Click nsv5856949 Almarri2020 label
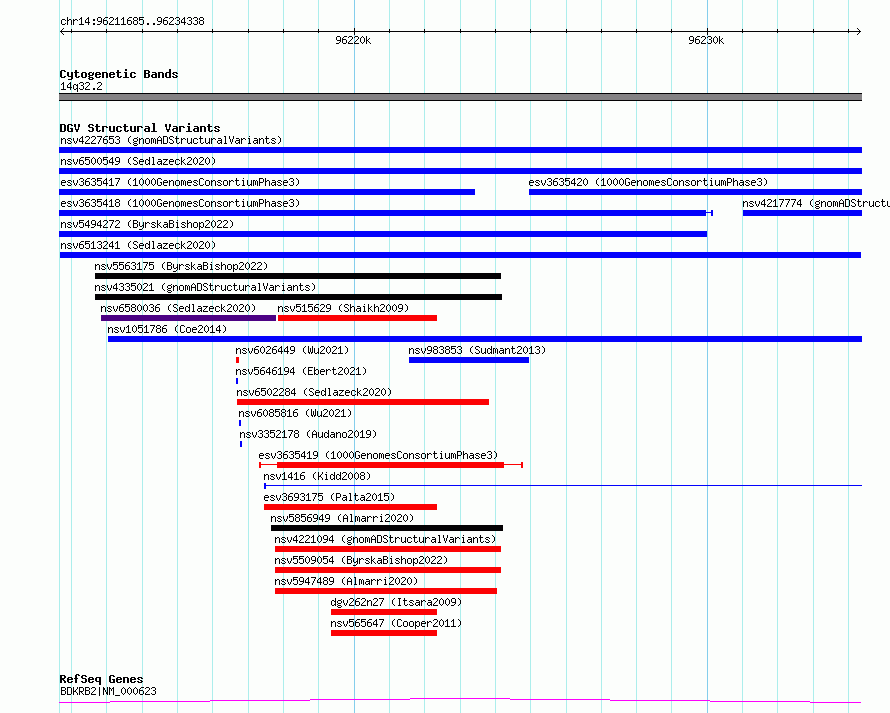890x713 pixels. [x=342, y=518]
